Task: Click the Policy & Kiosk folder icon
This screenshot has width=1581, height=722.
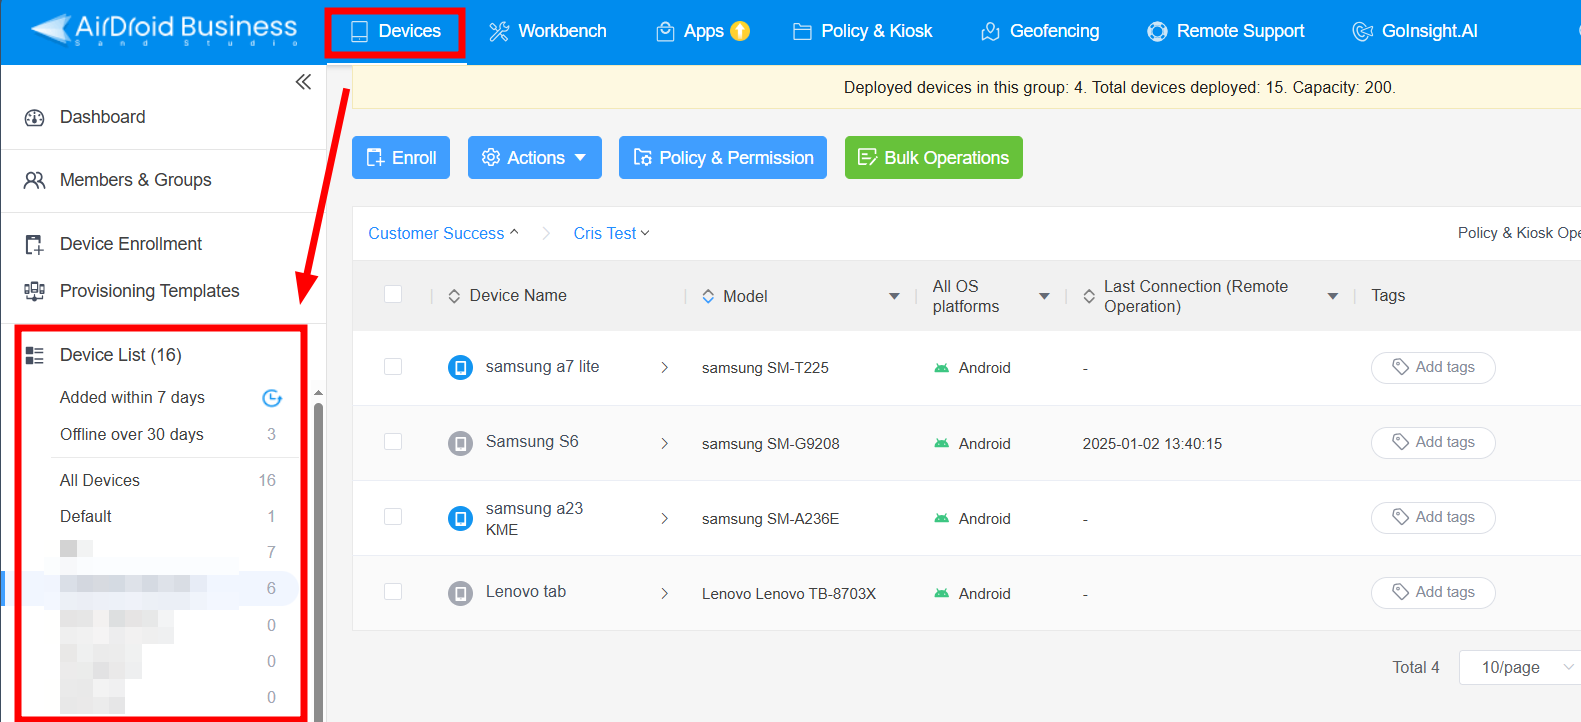Action: (802, 32)
